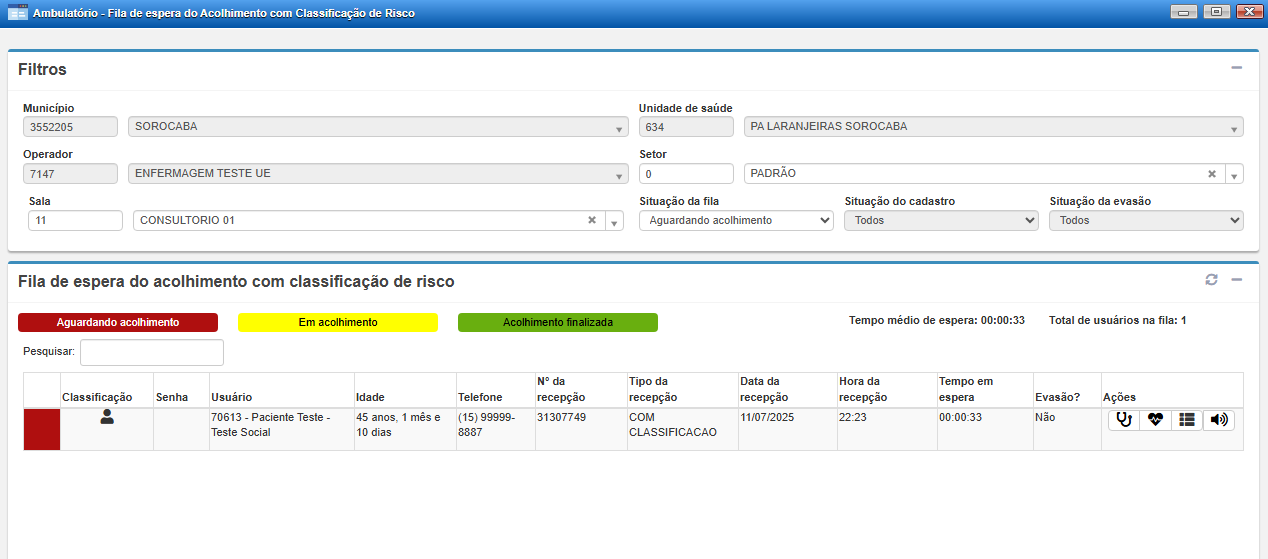Click the stethoscope action icon

1124,420
